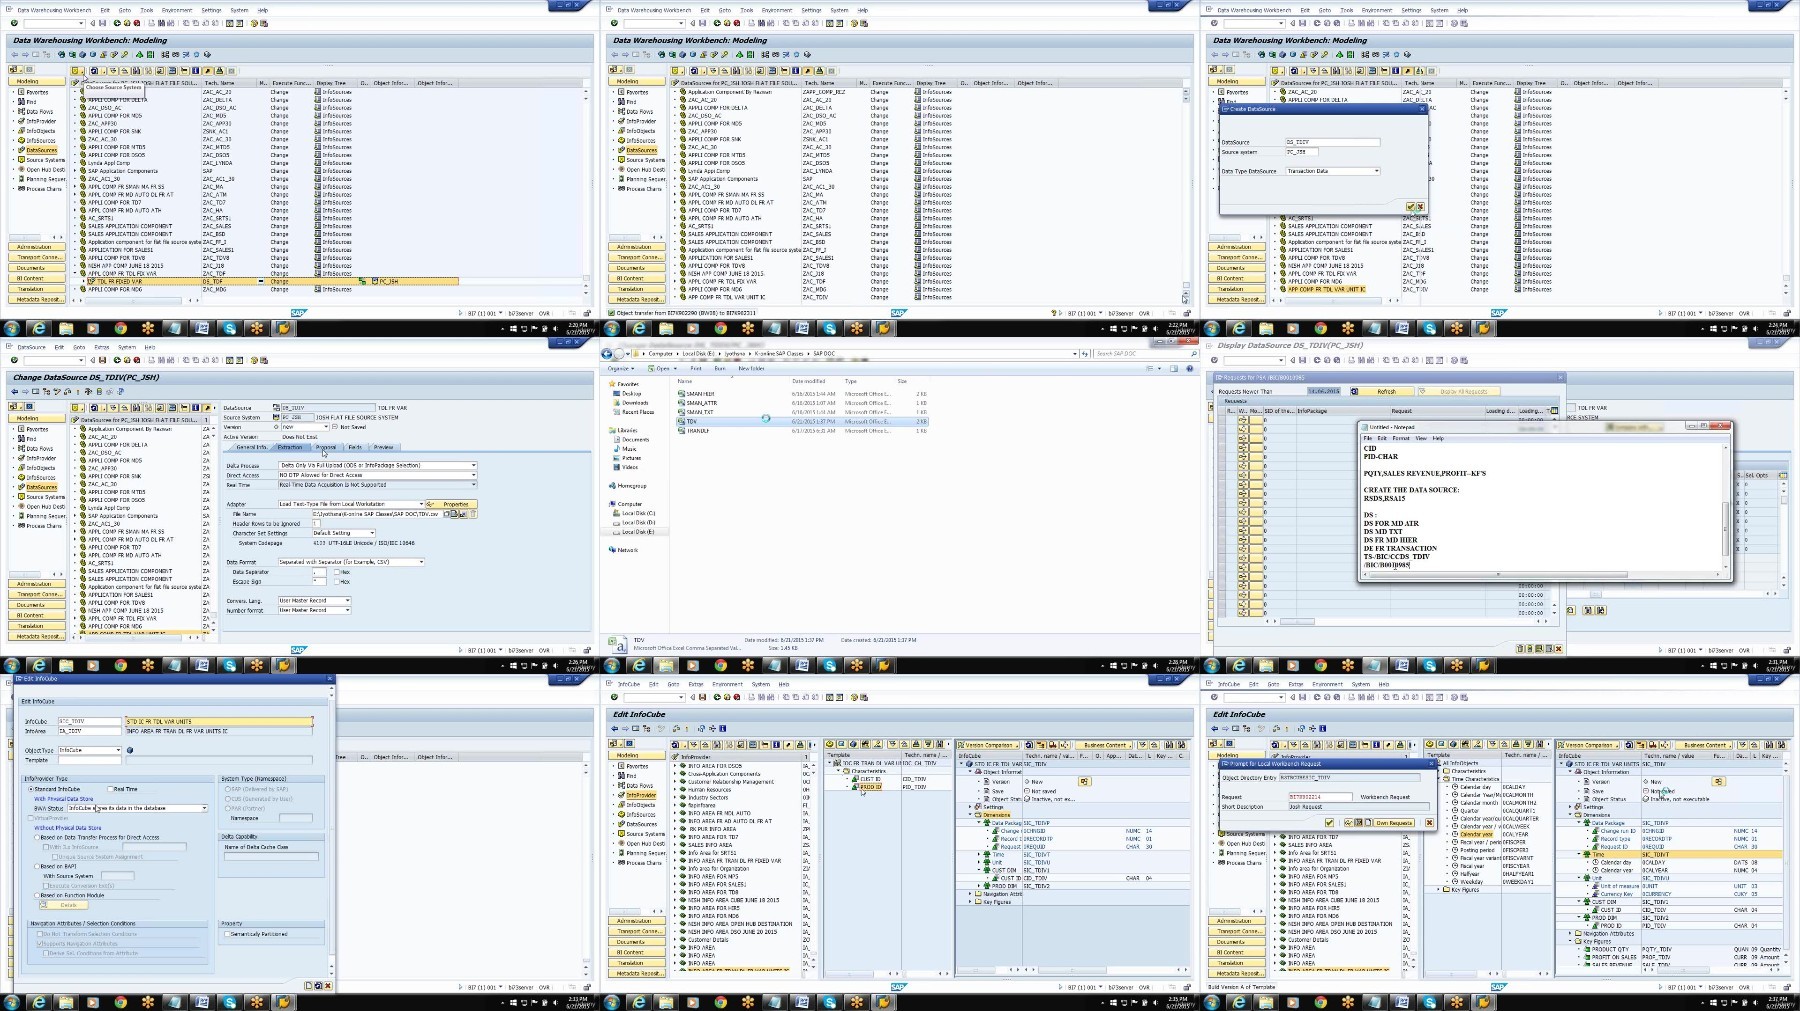Click Own Requests in Workbench Request prompt
Viewport: 1800px width, 1011px height.
click(1394, 823)
